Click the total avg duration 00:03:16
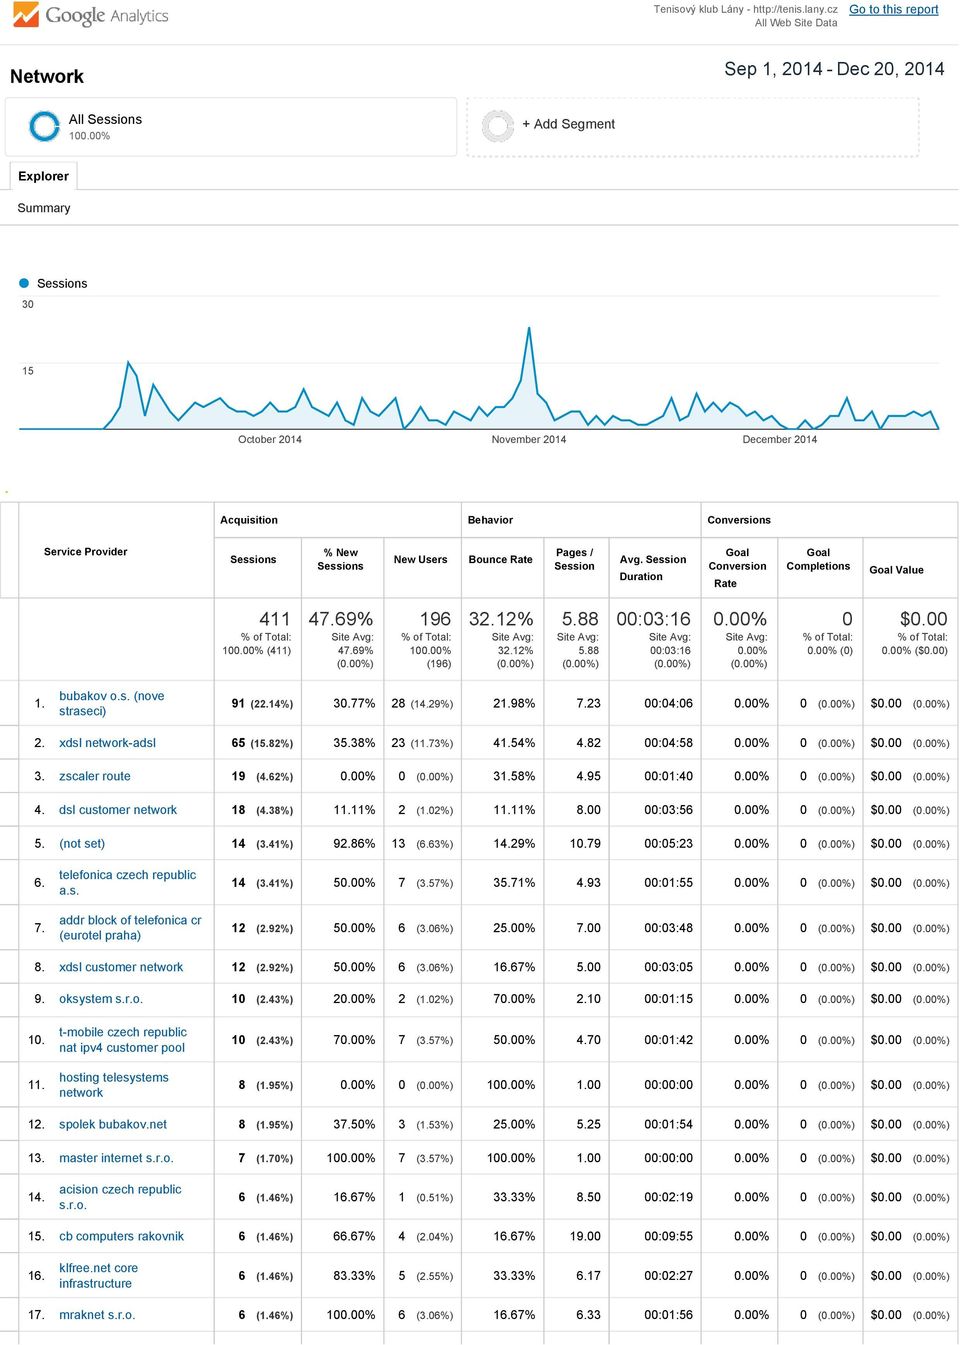 pos(653,619)
